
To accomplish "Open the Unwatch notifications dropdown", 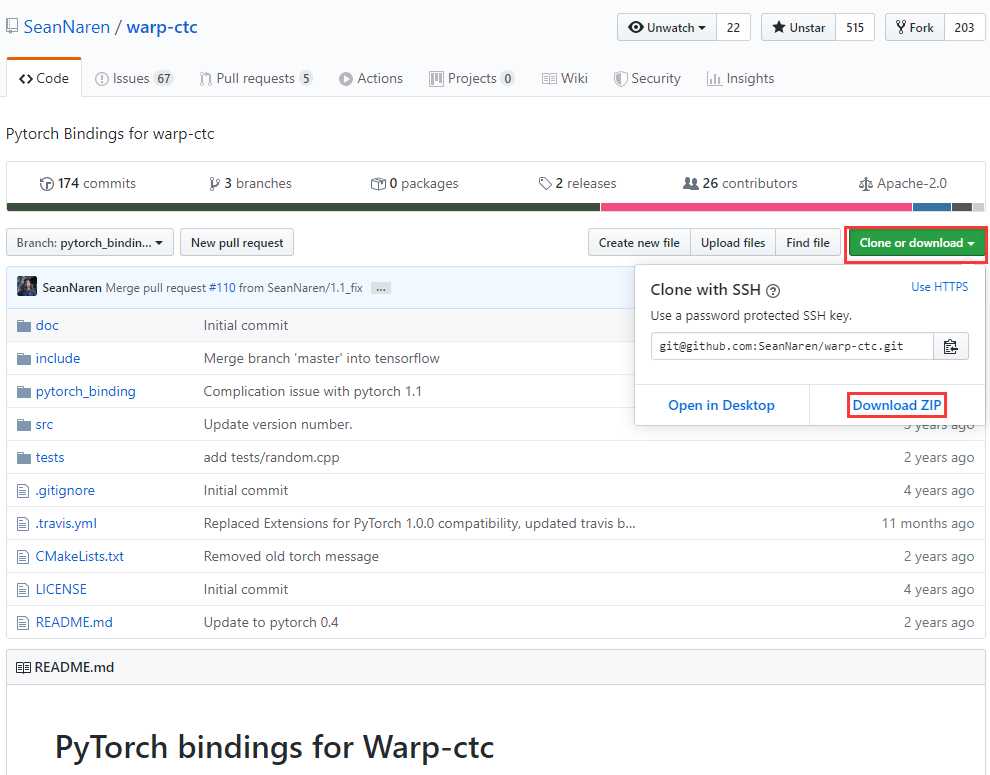I will 667,27.
